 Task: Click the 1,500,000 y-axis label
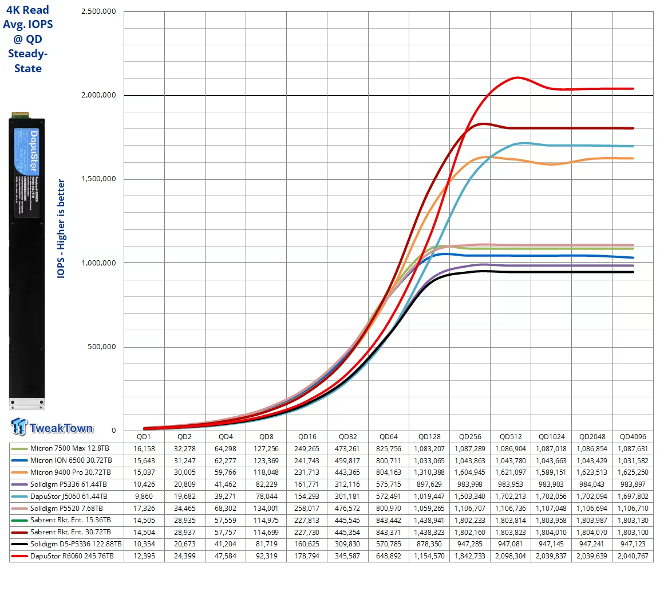pyautogui.click(x=99, y=179)
